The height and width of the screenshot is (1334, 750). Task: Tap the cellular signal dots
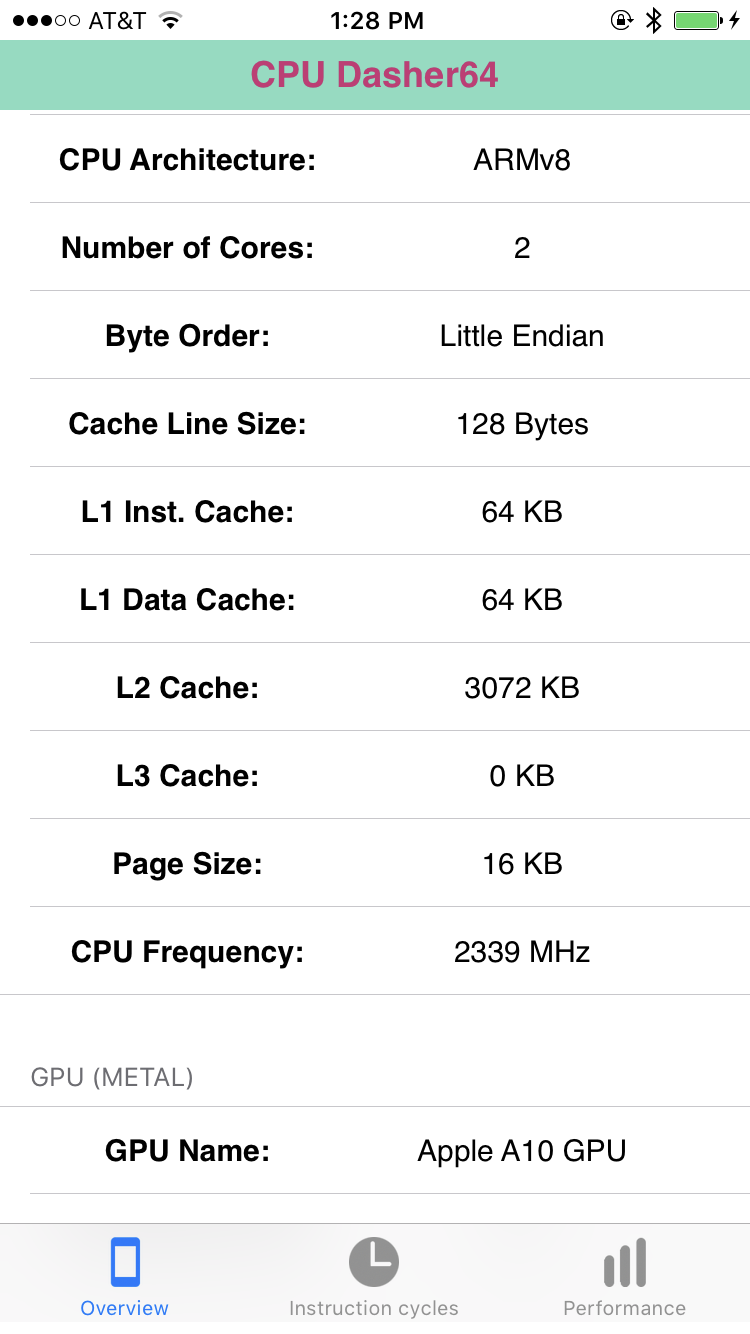(46, 20)
